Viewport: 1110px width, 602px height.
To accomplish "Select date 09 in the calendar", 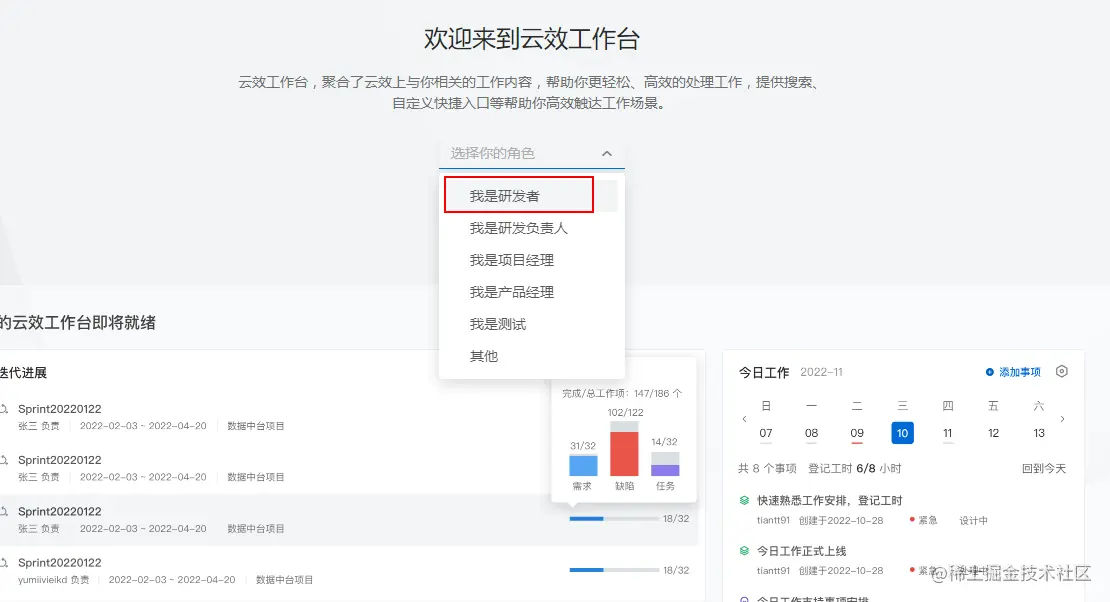I will pyautogui.click(x=857, y=433).
